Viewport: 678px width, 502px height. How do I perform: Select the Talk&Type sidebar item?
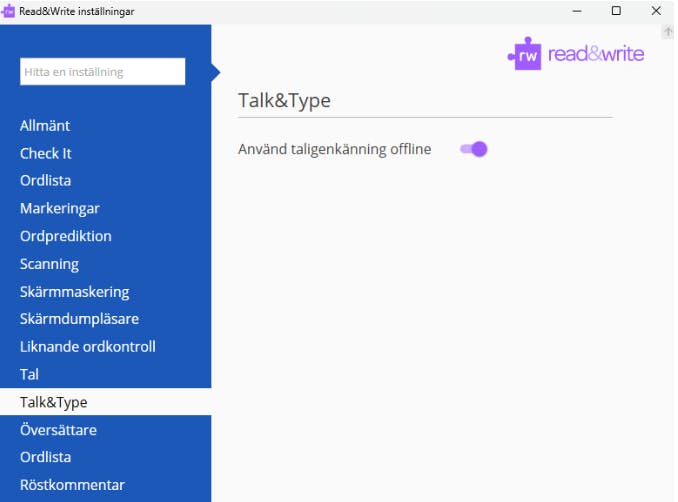click(106, 402)
